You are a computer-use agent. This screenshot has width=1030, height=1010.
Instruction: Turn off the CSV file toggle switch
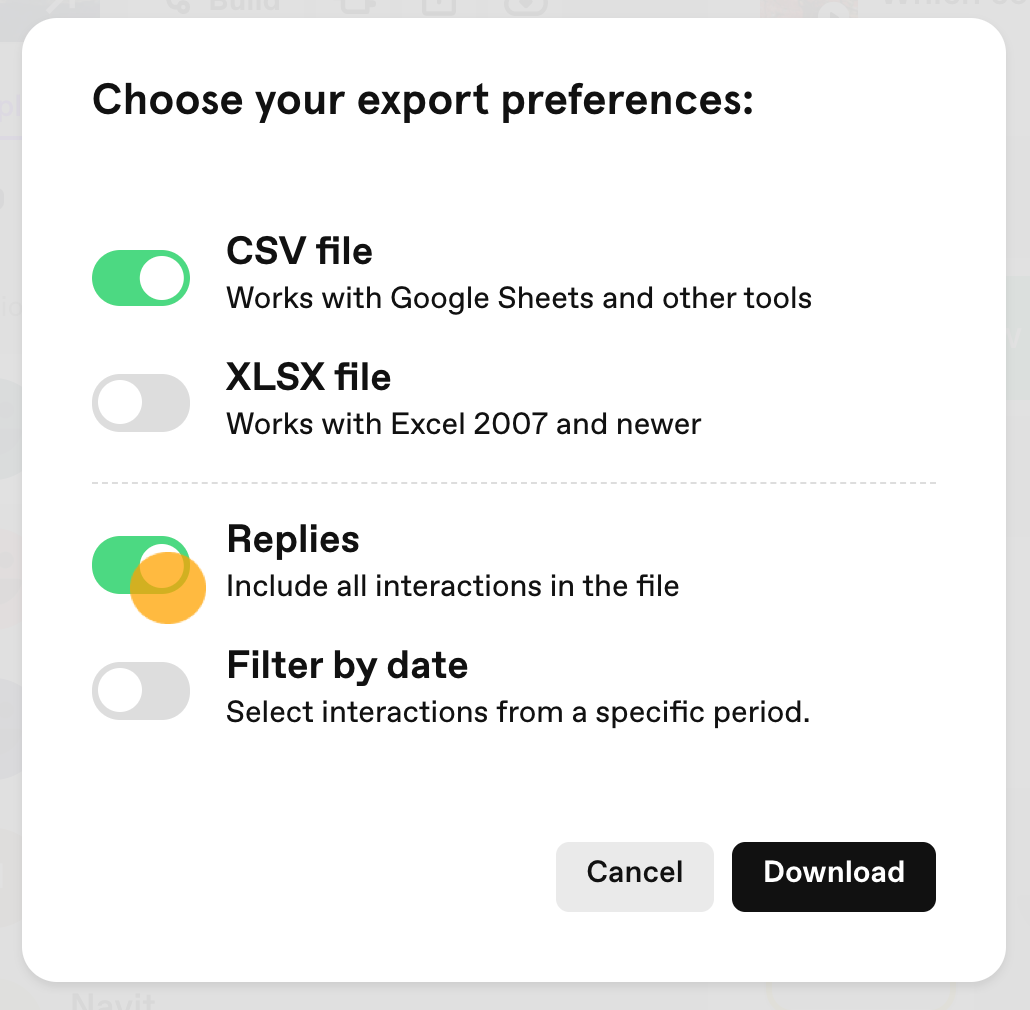(x=141, y=278)
